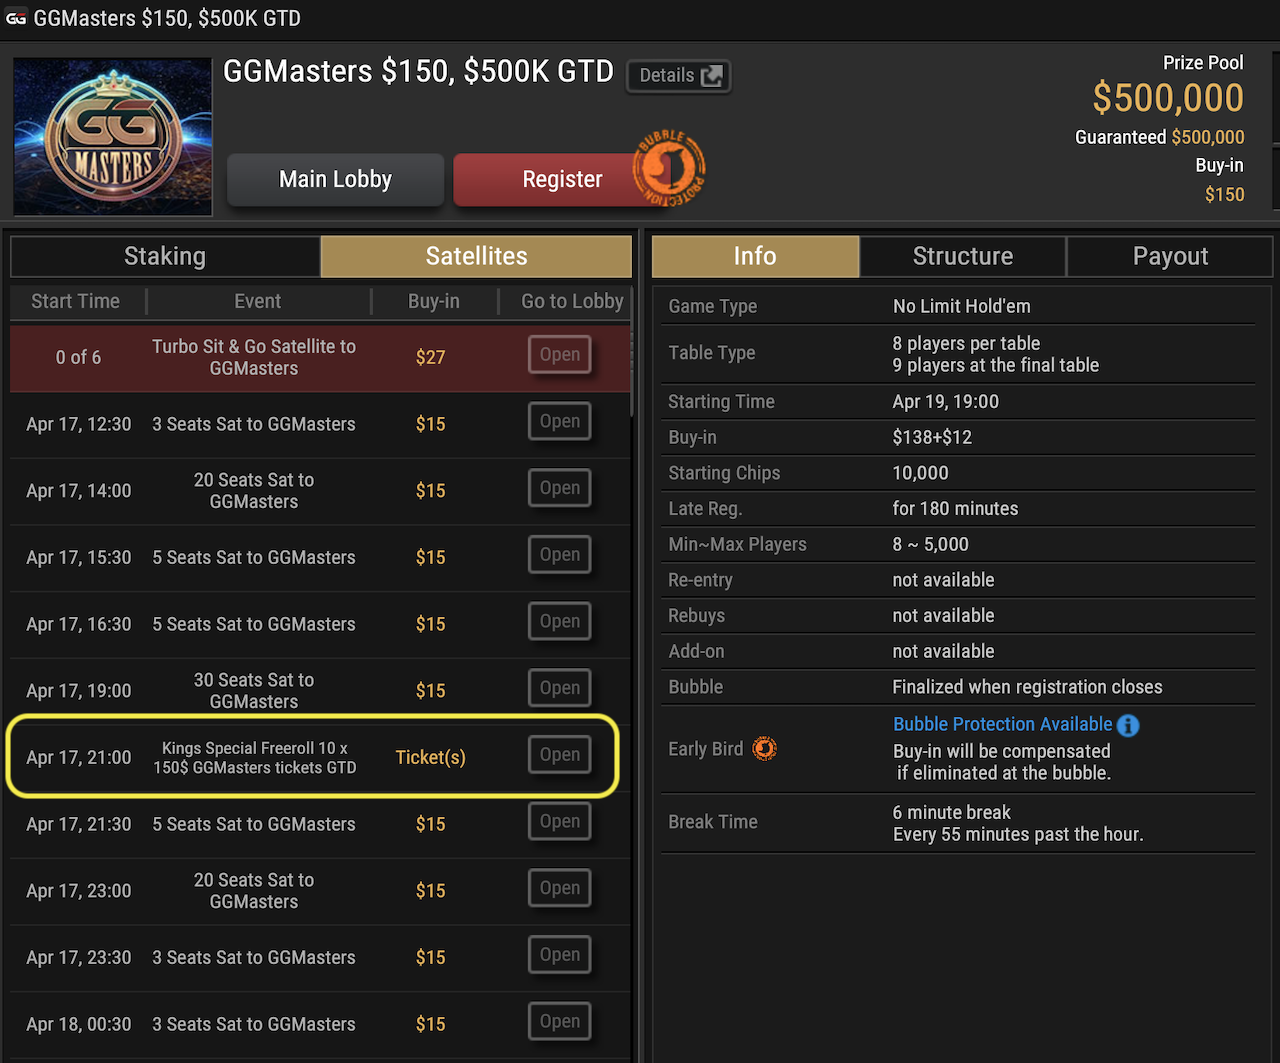Open lobby for Apr 17, 23:00 satellite
Screen dimensions: 1280x1063
coord(560,888)
